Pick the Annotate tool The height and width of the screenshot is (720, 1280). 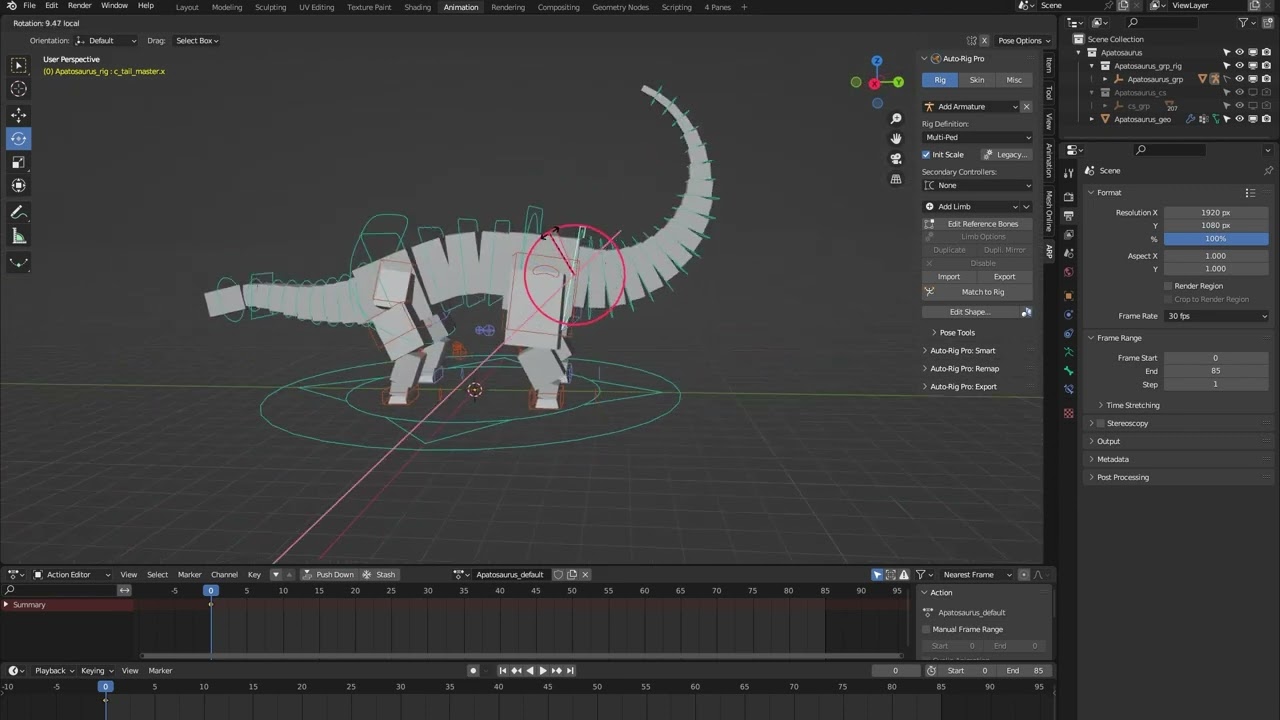click(18, 212)
